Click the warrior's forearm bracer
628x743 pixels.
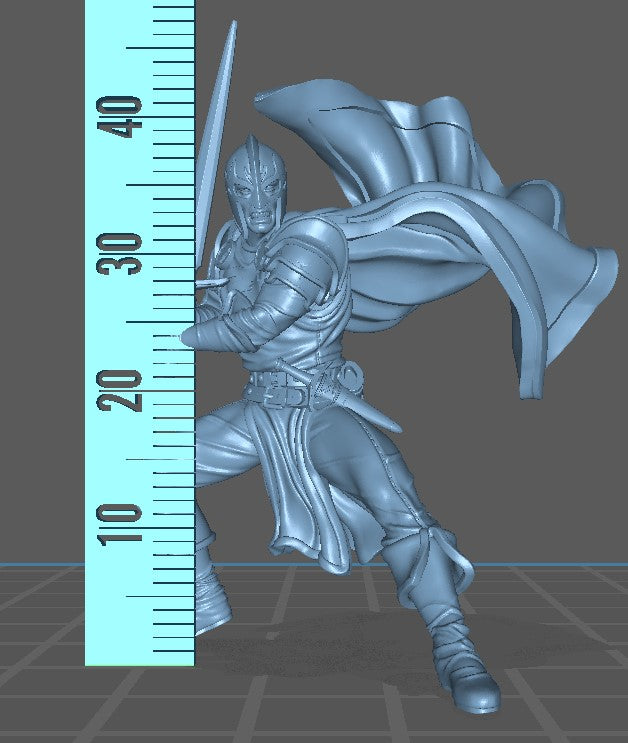click(x=240, y=325)
